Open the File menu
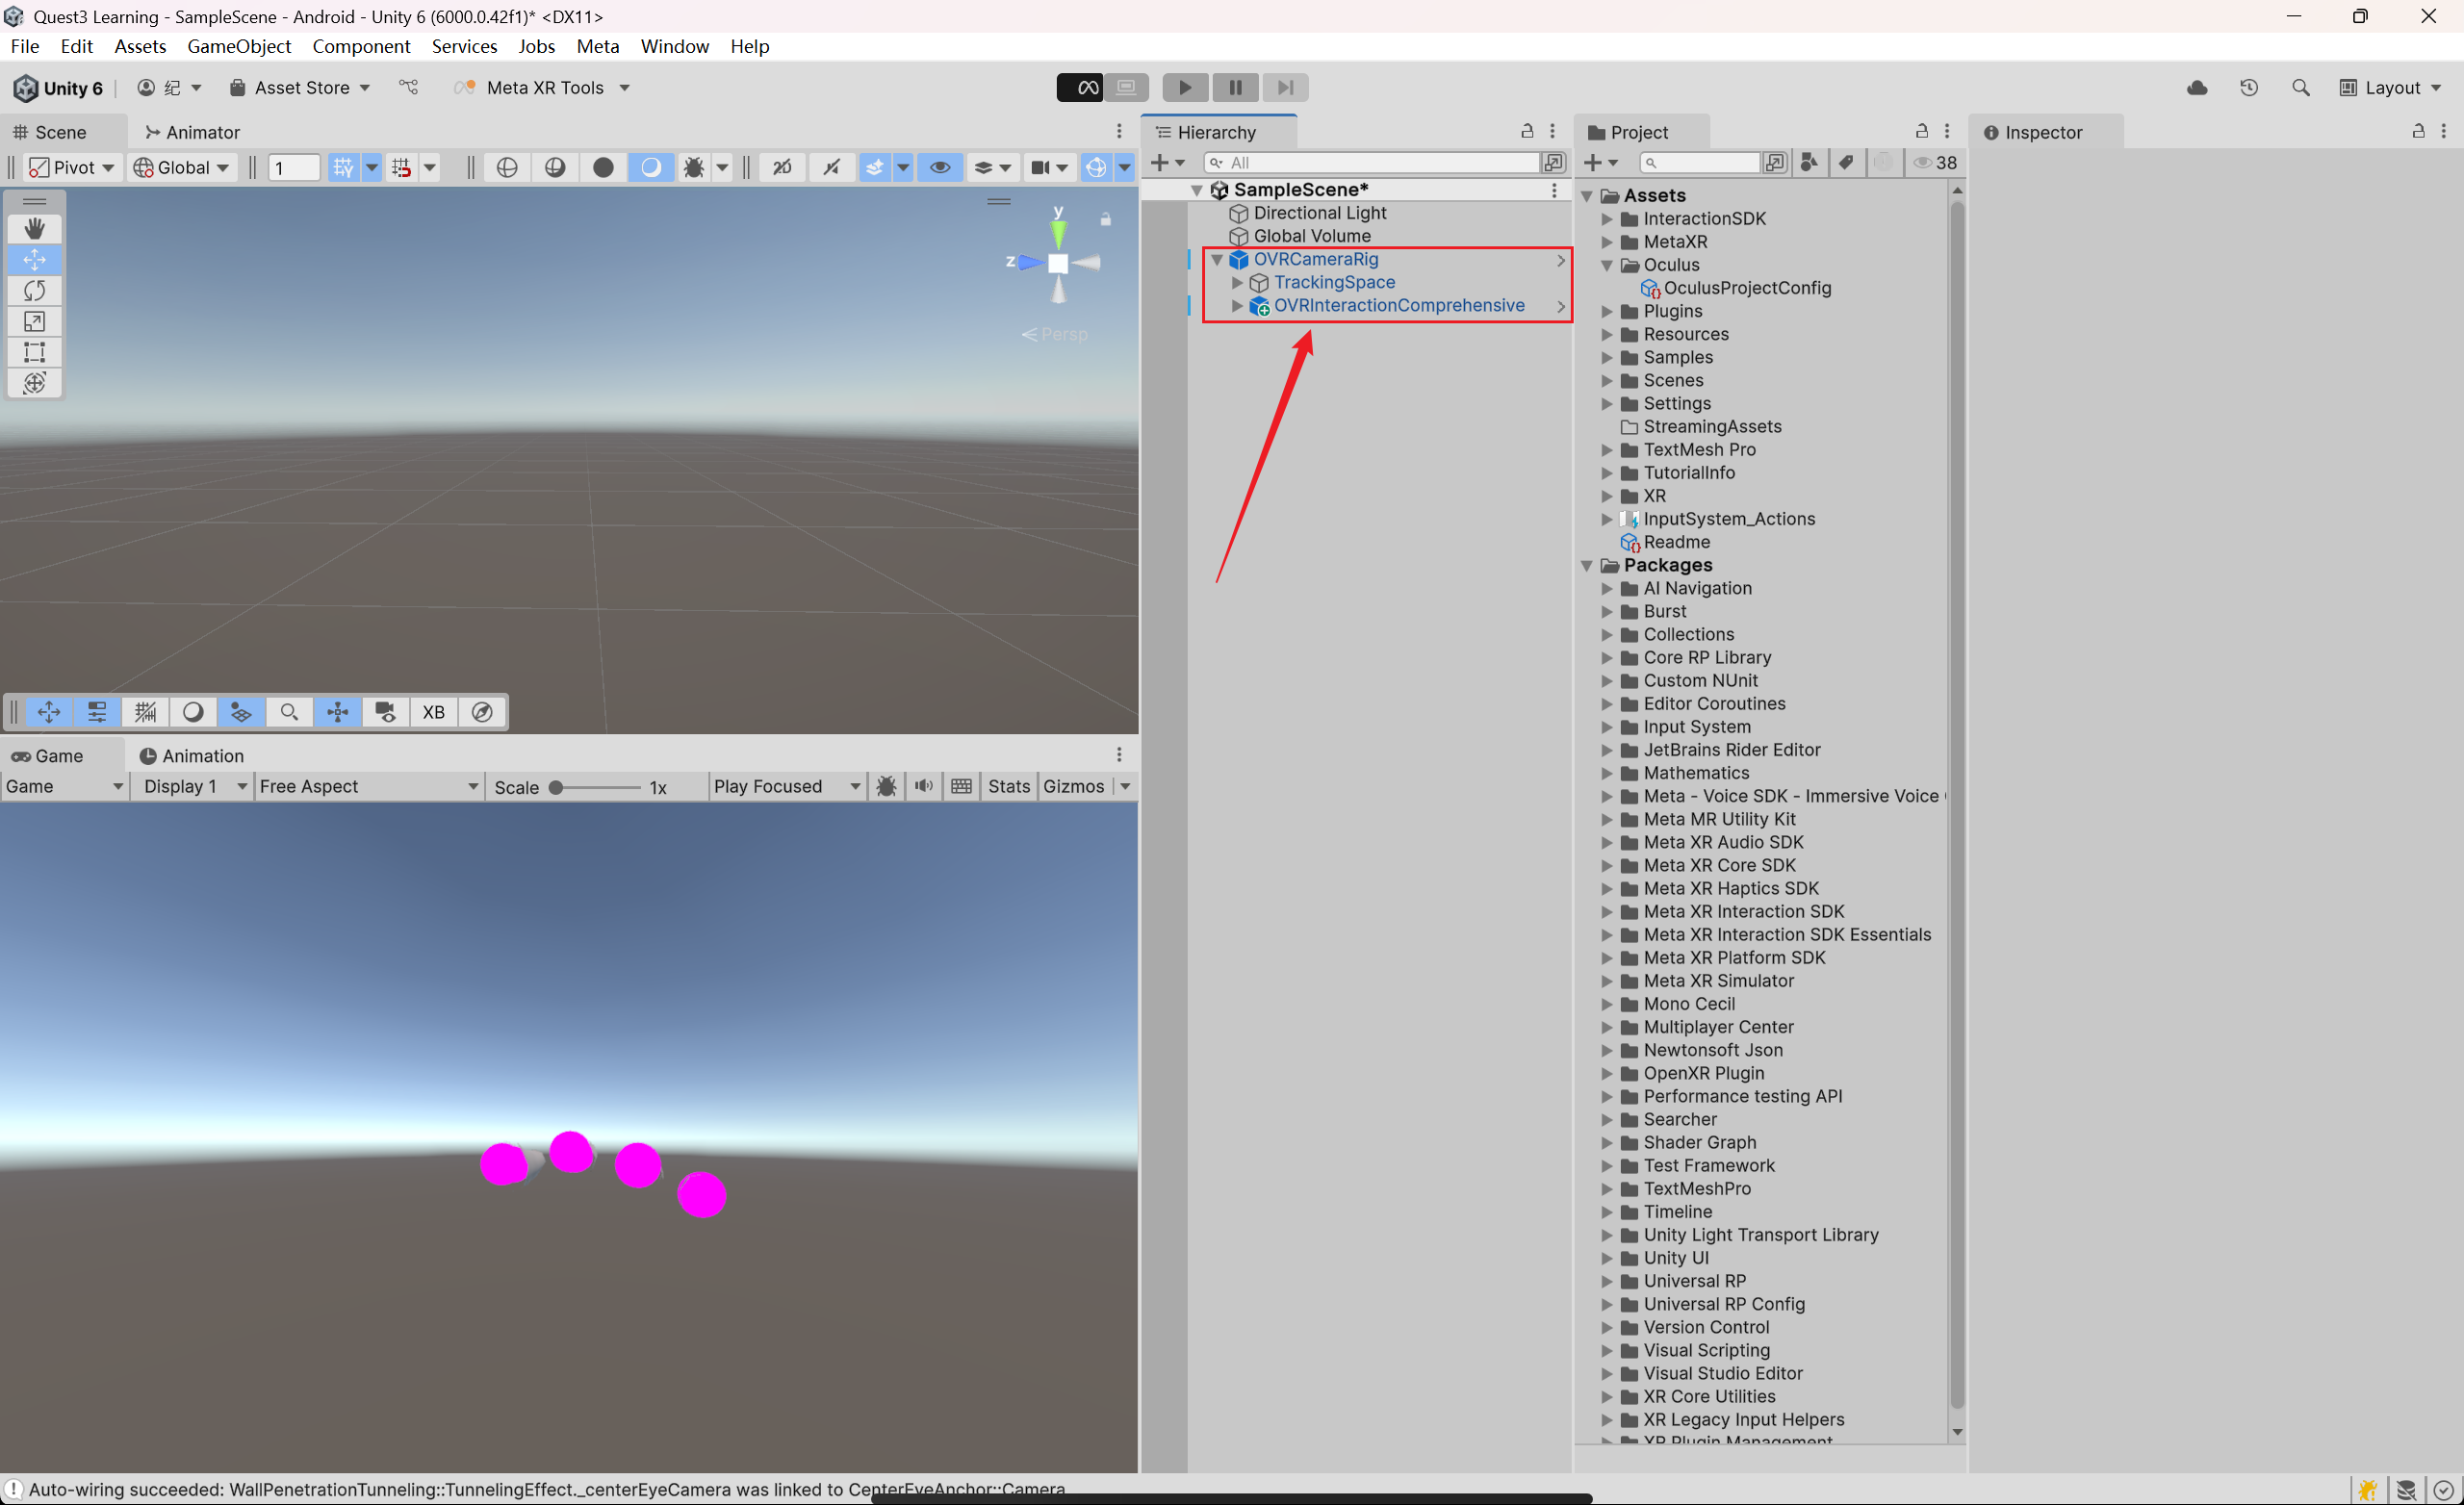This screenshot has height=1505, width=2464. point(24,46)
